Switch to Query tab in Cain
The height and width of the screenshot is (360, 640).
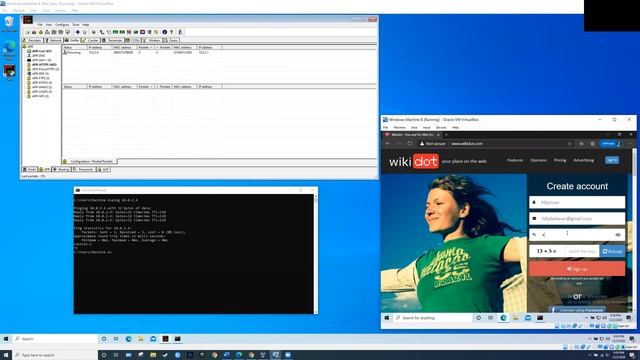[171, 40]
